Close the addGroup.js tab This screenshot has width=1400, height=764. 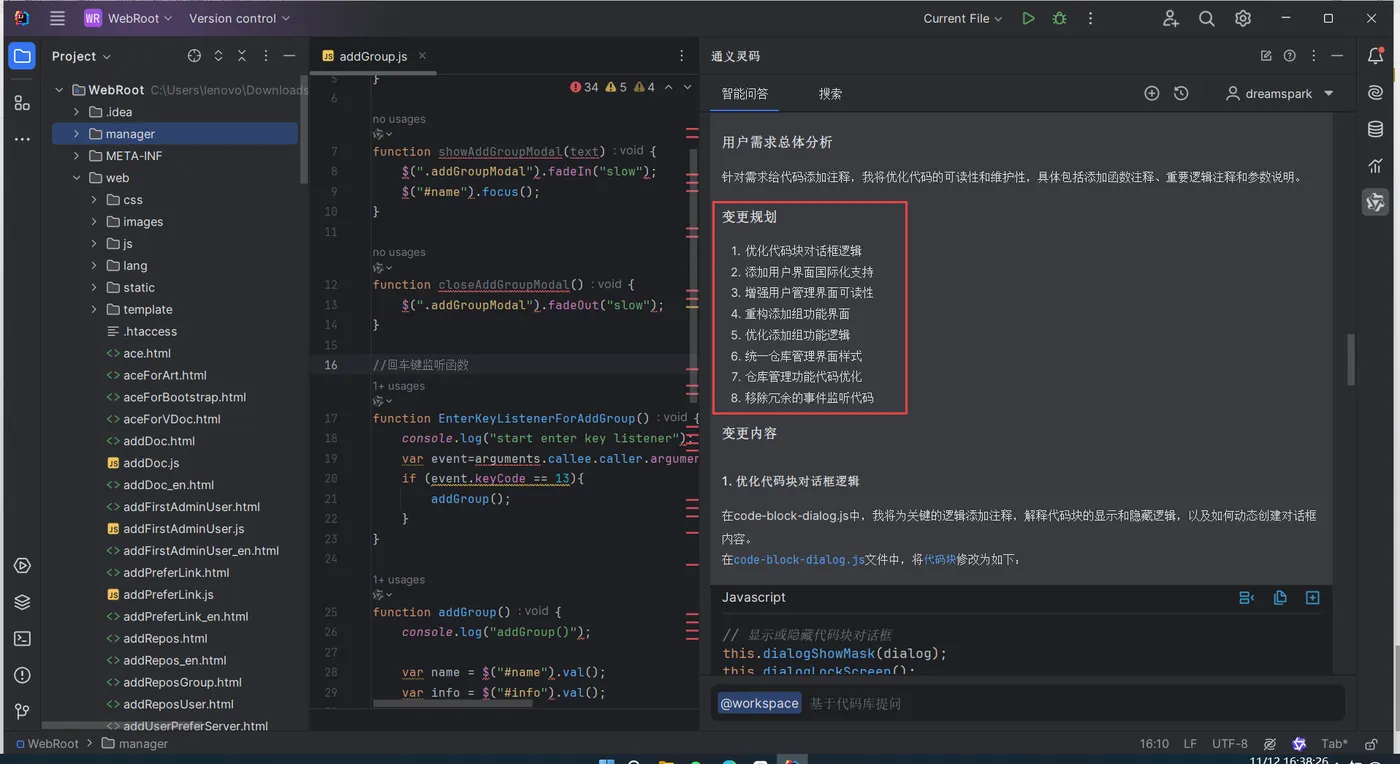click(422, 56)
